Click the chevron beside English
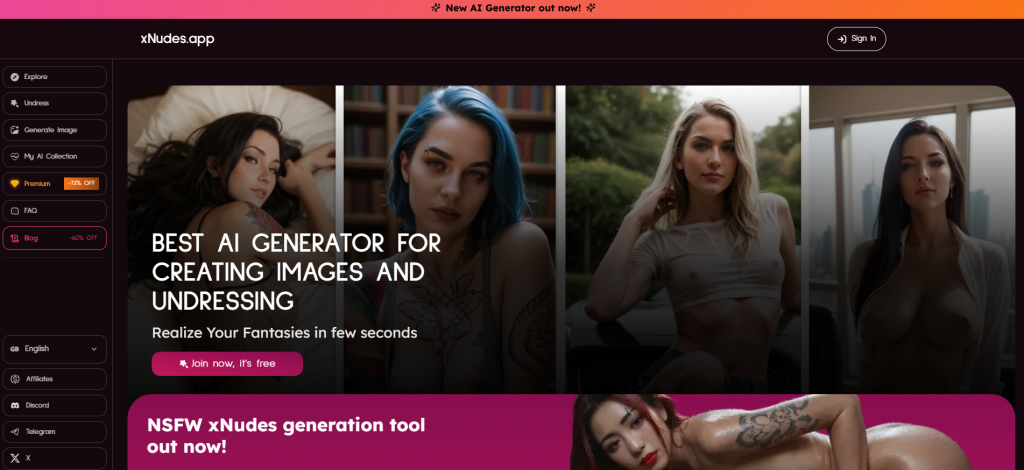 [x=94, y=349]
